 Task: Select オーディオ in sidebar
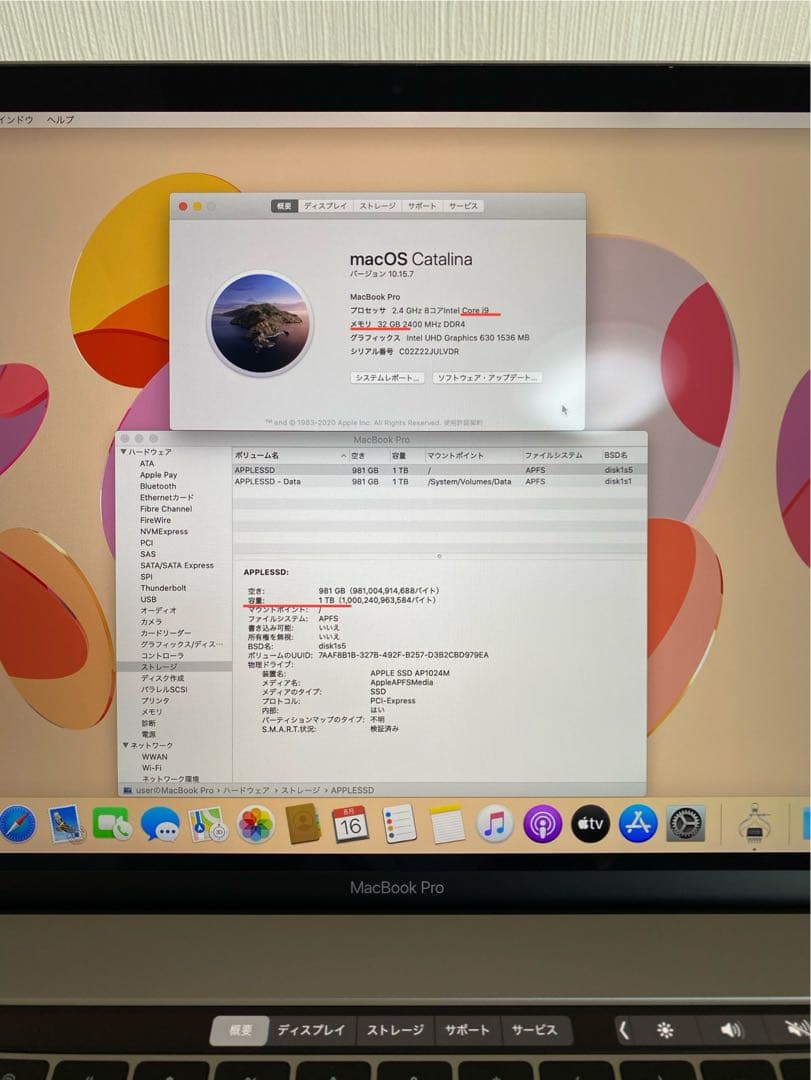click(158, 610)
